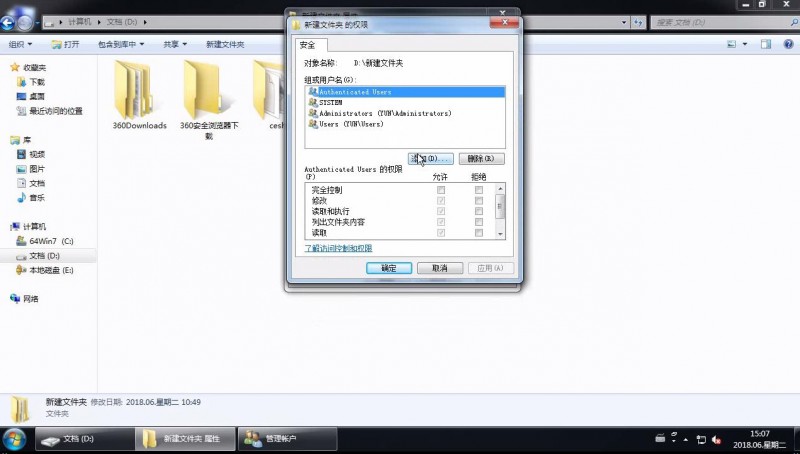Image resolution: width=800 pixels, height=454 pixels.
Task: Open 了解访问控制和权限 link
Action: 338,248
